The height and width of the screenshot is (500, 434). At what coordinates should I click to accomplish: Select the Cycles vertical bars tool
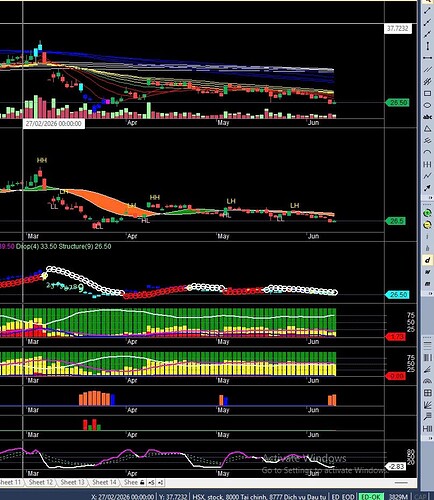427,164
